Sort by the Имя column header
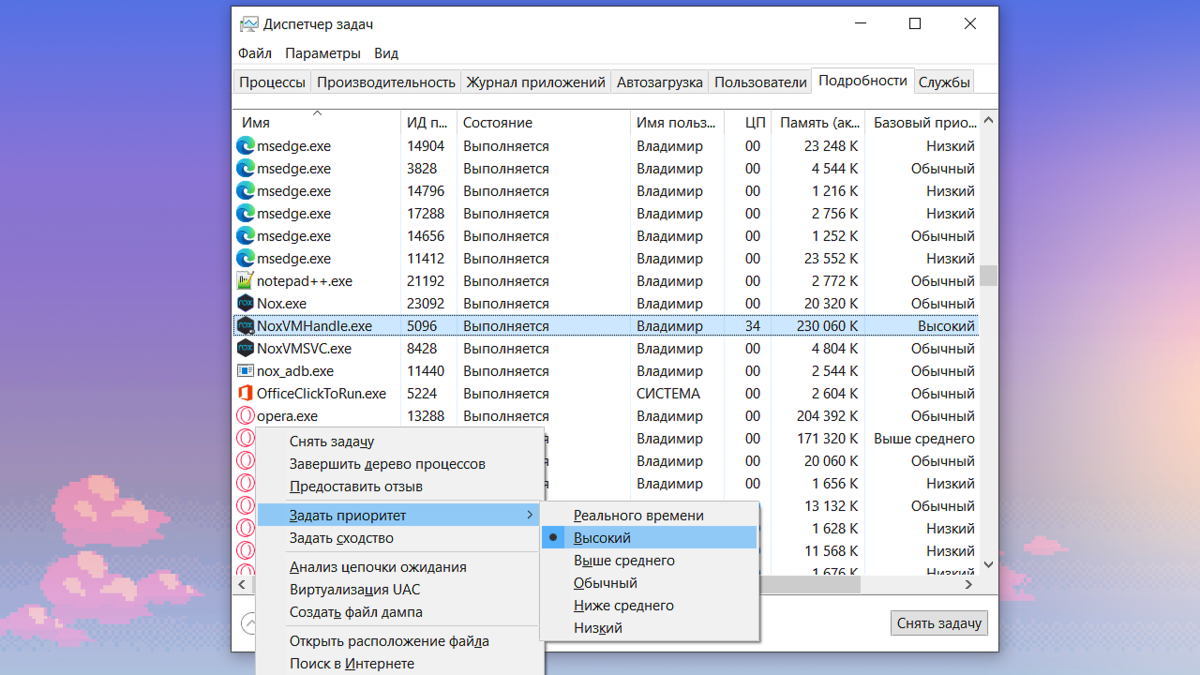 click(317, 123)
